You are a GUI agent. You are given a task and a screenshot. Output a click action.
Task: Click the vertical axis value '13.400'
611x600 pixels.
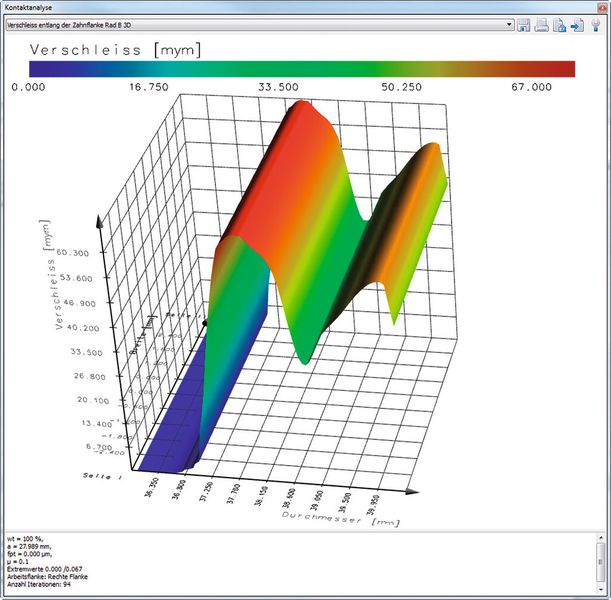coord(97,424)
